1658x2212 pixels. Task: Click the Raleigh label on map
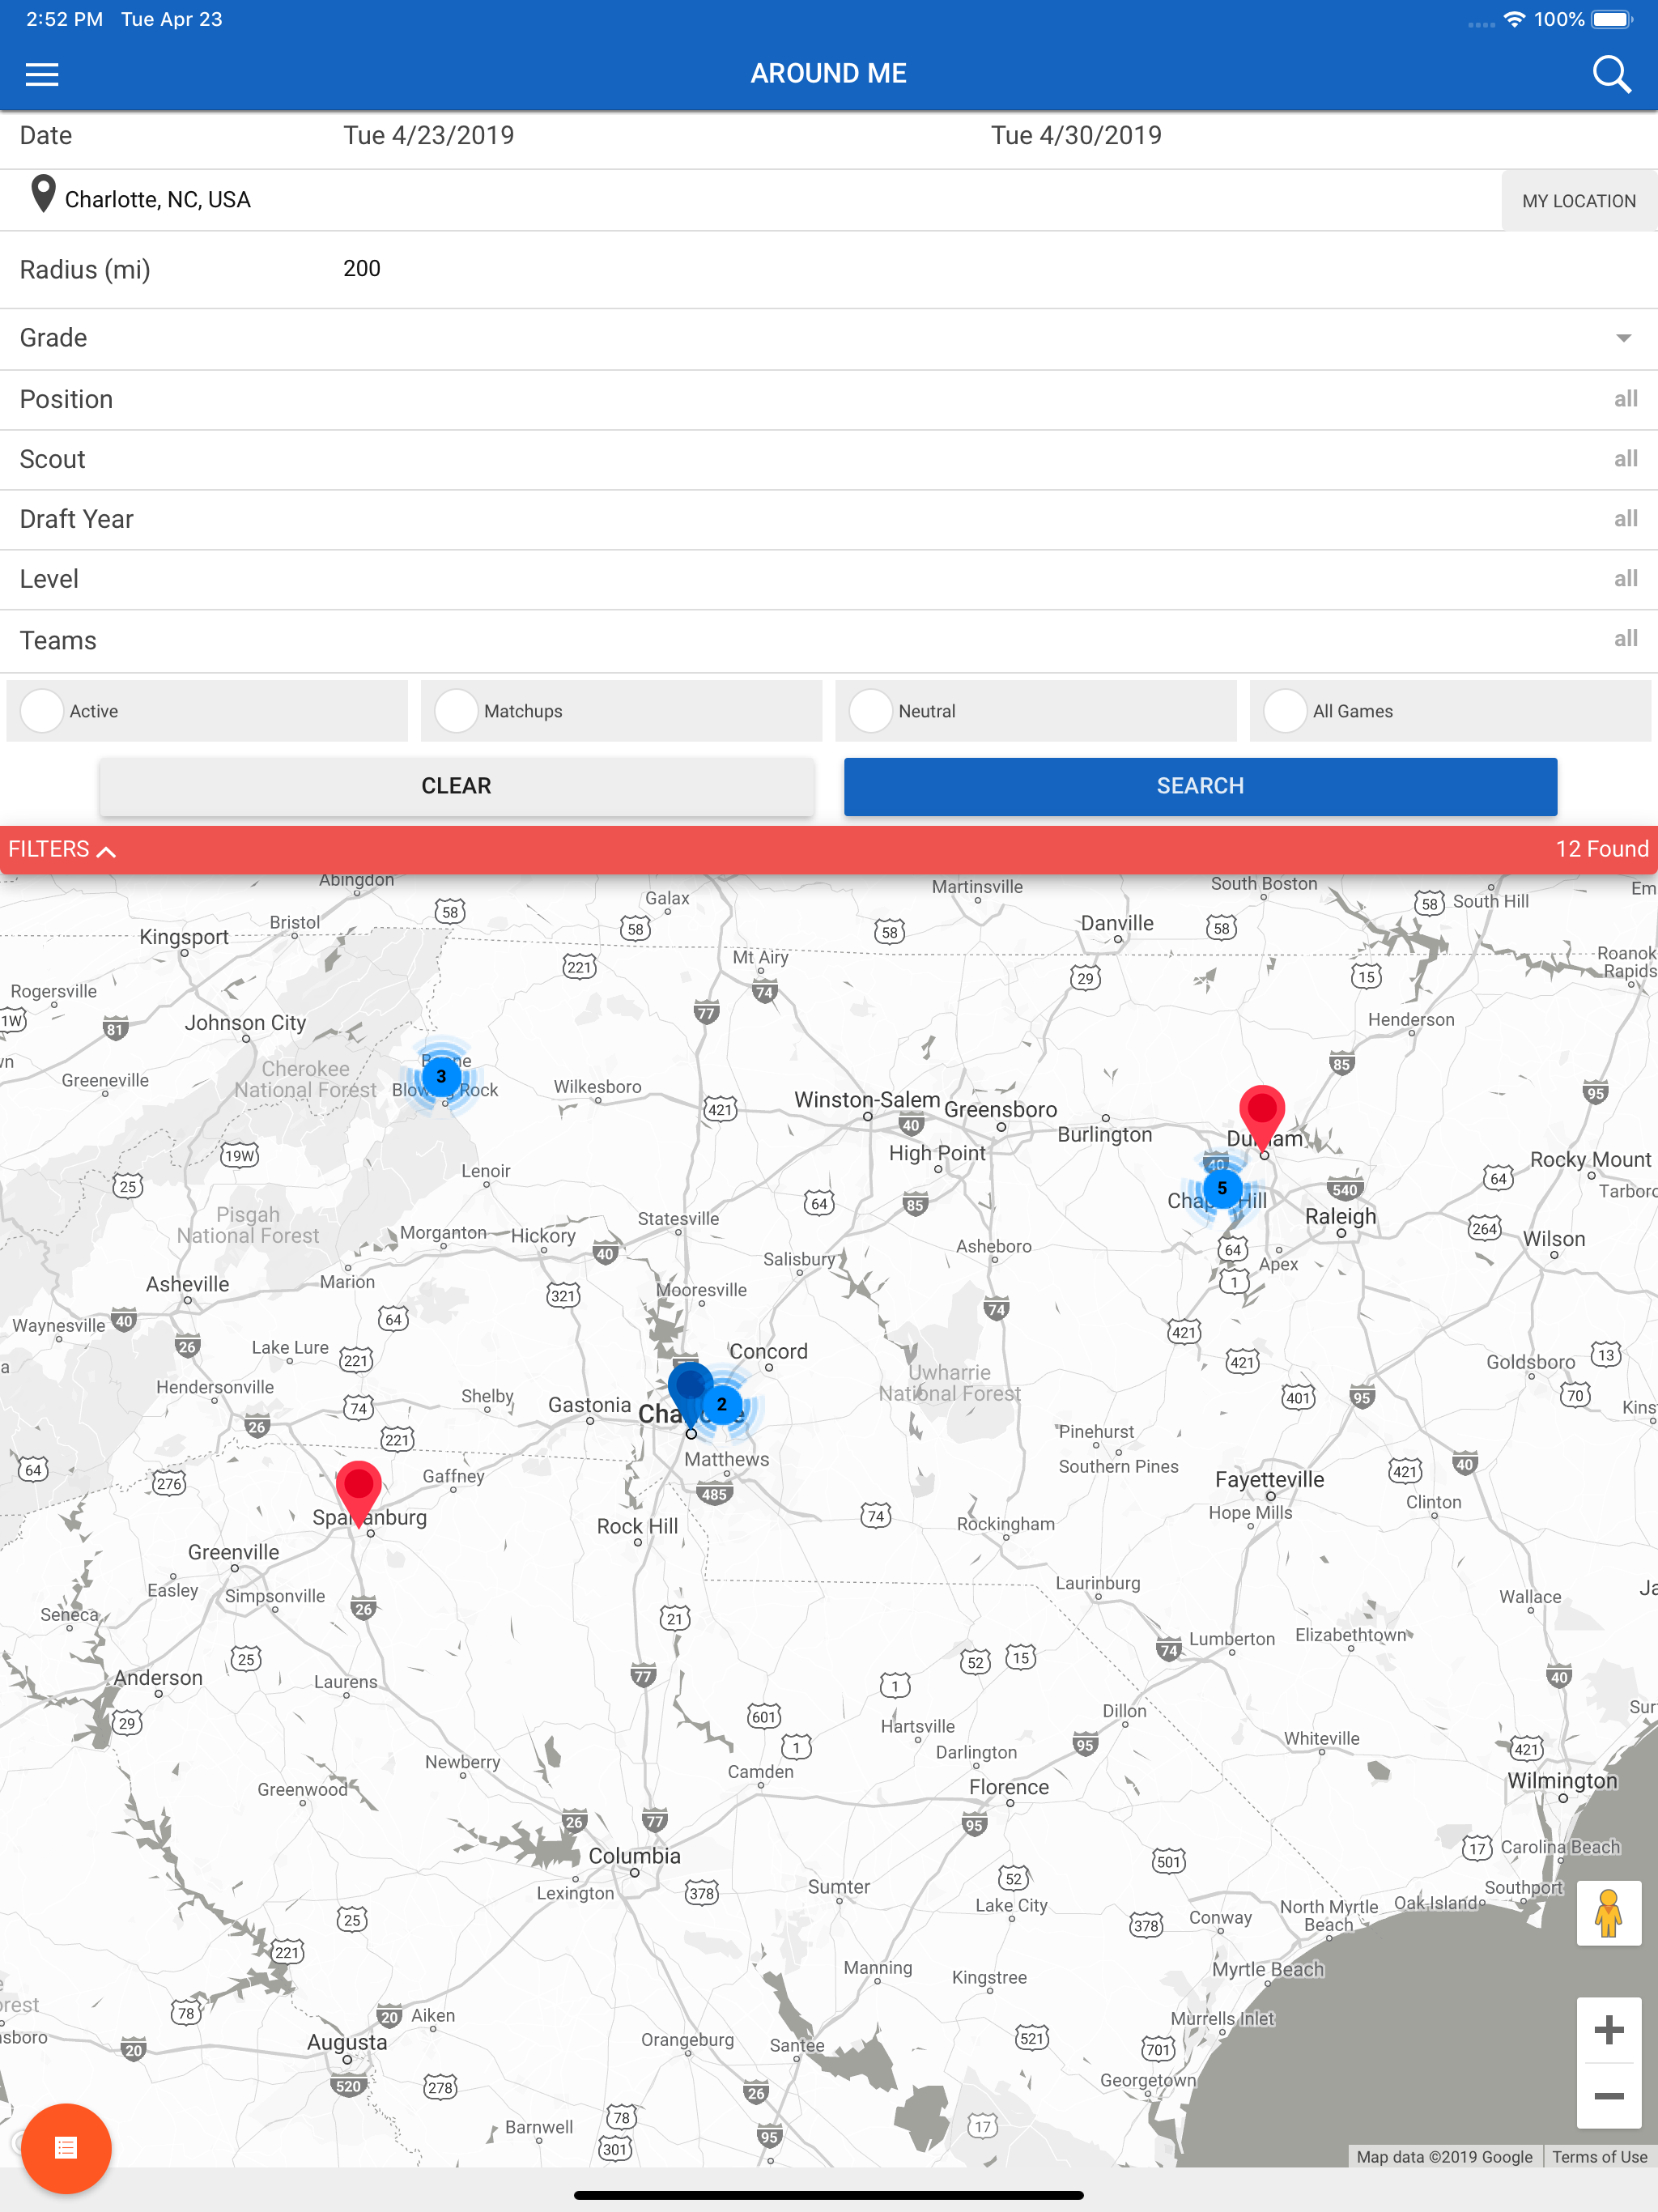click(1340, 1216)
